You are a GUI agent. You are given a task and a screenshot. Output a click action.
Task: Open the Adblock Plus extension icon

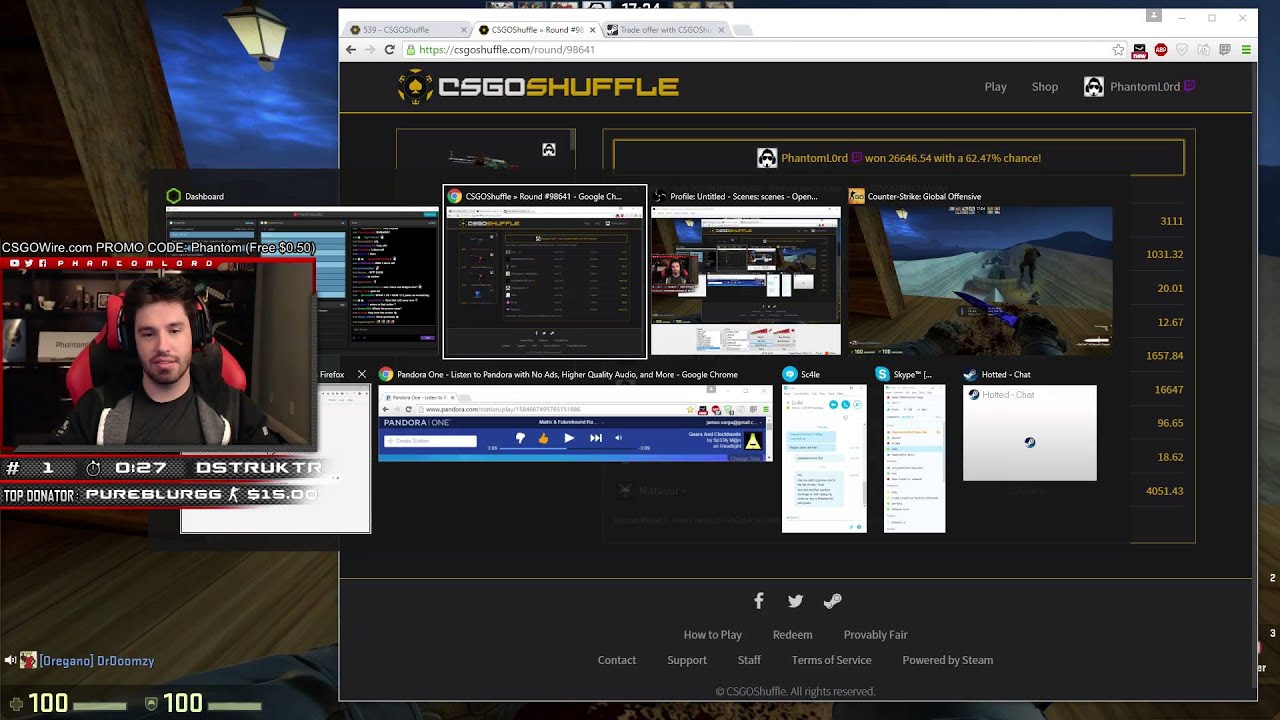1161,49
